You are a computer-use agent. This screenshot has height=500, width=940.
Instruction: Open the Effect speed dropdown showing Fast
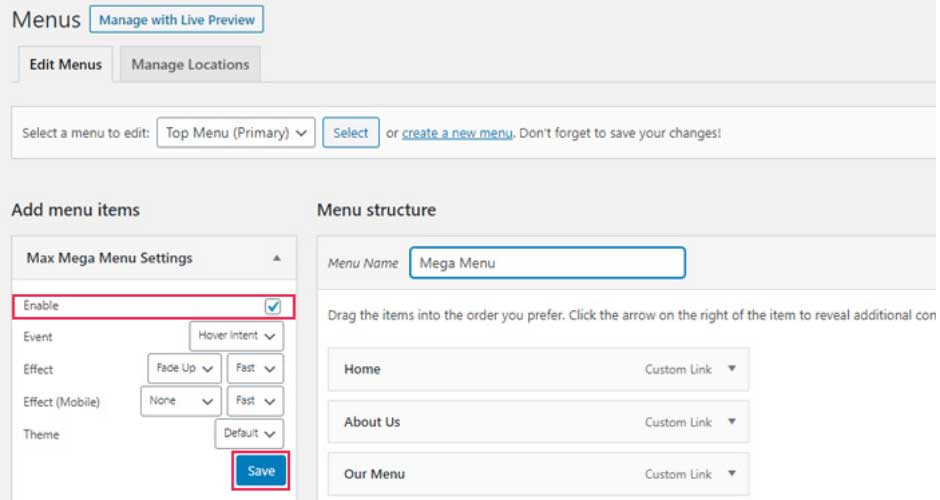coord(255,368)
